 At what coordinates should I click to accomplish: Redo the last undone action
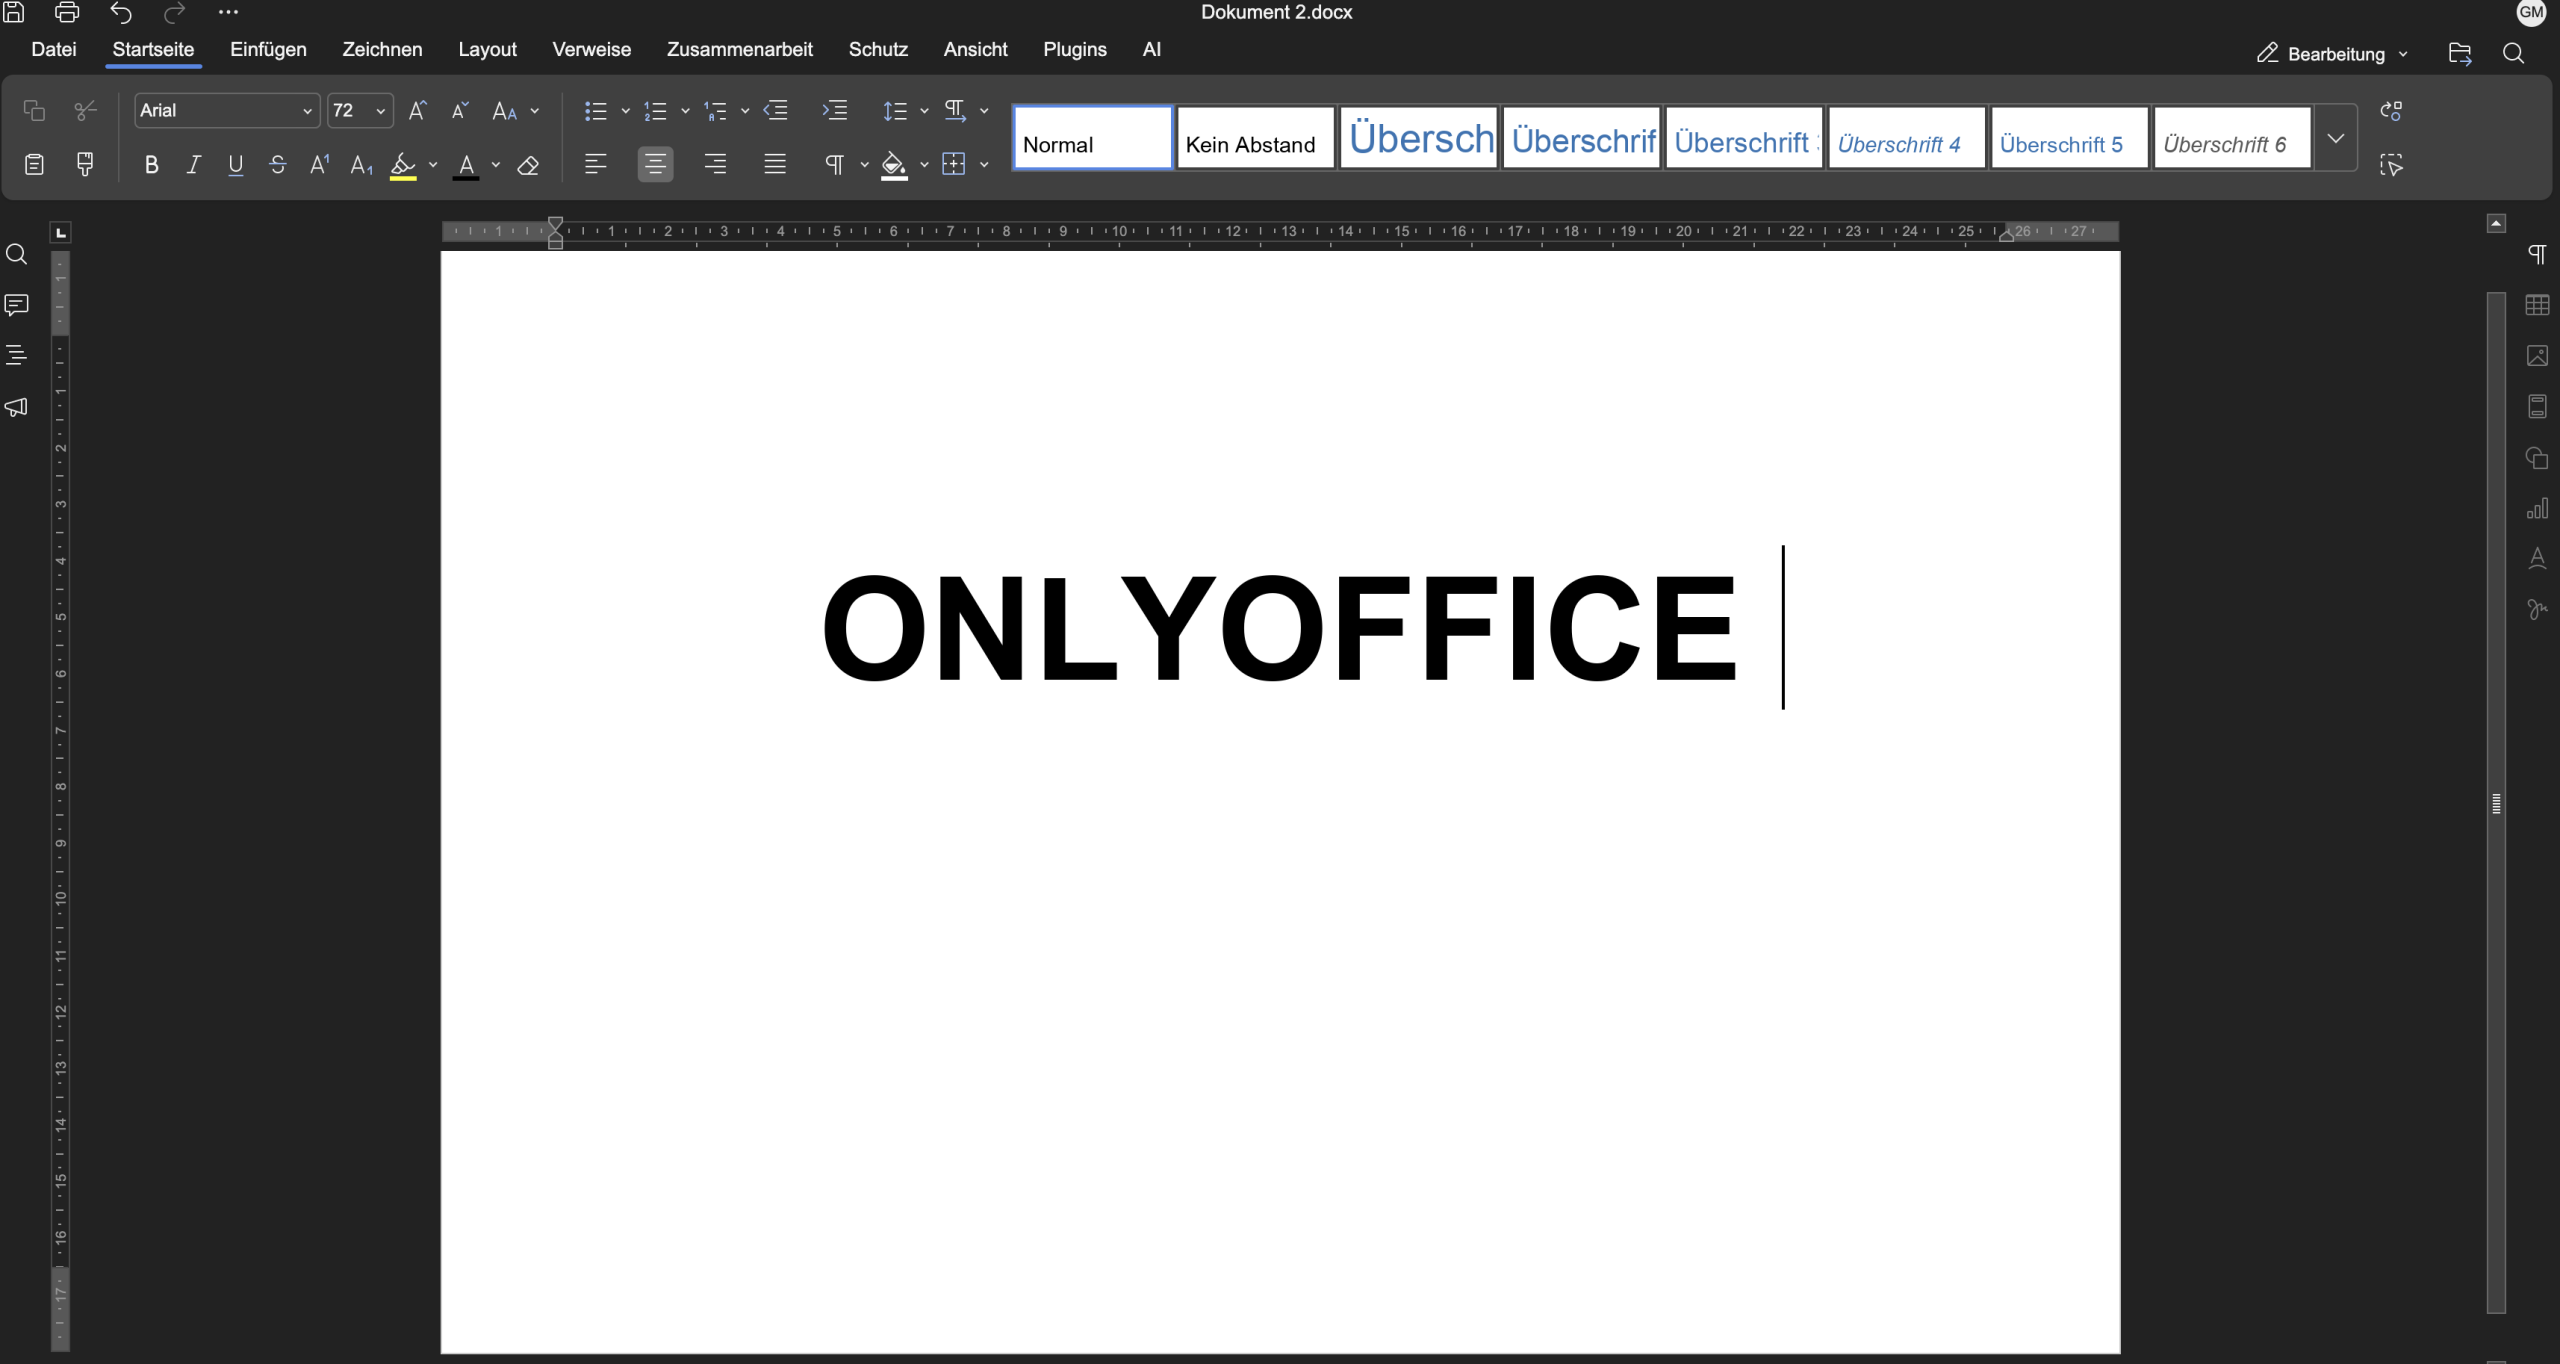pos(175,12)
